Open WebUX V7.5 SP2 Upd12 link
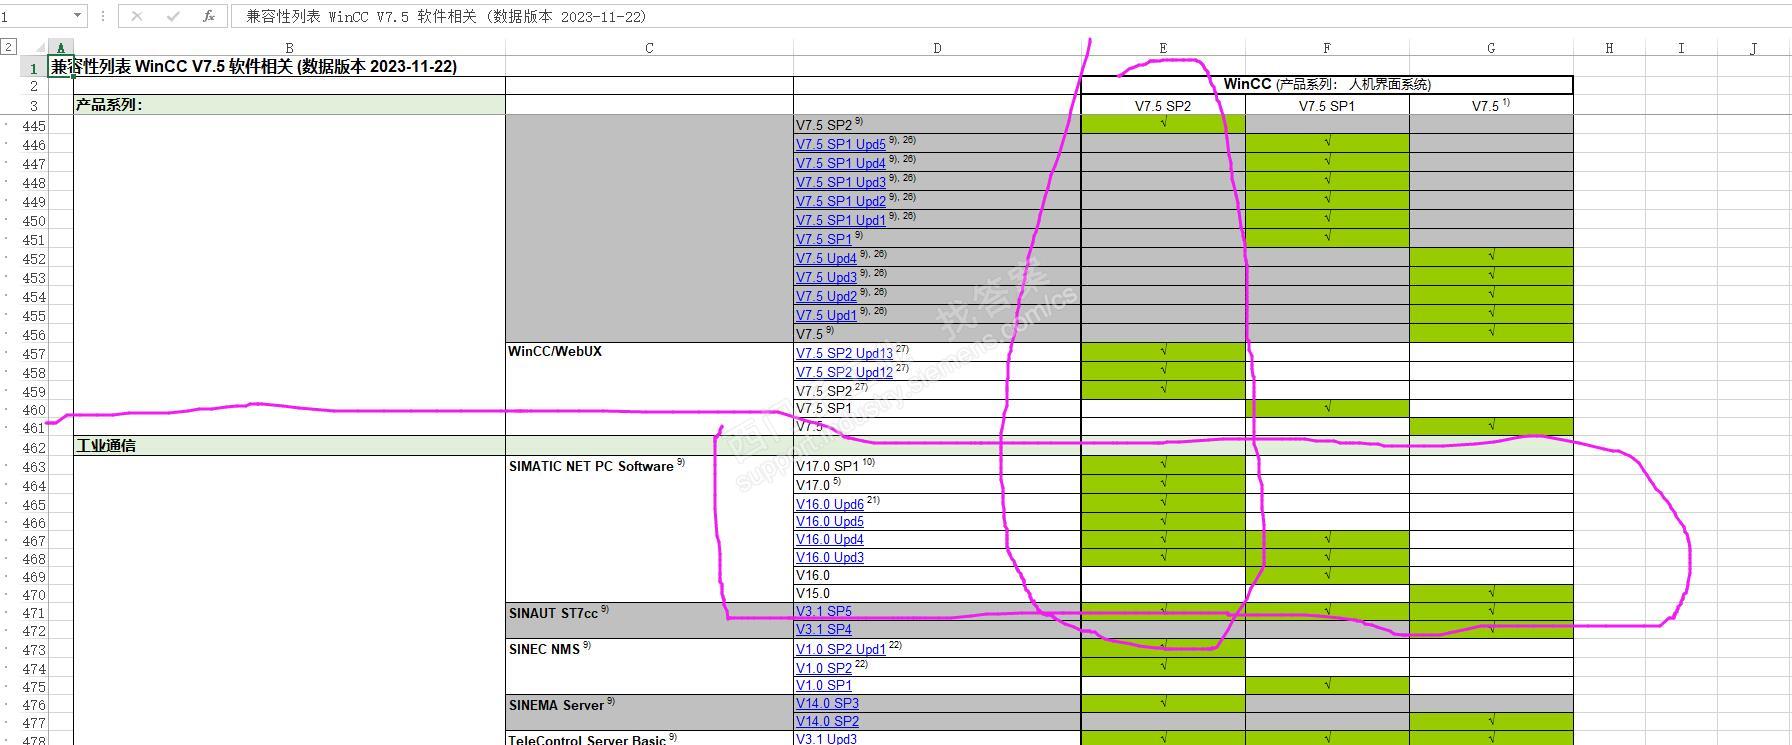 coord(844,372)
